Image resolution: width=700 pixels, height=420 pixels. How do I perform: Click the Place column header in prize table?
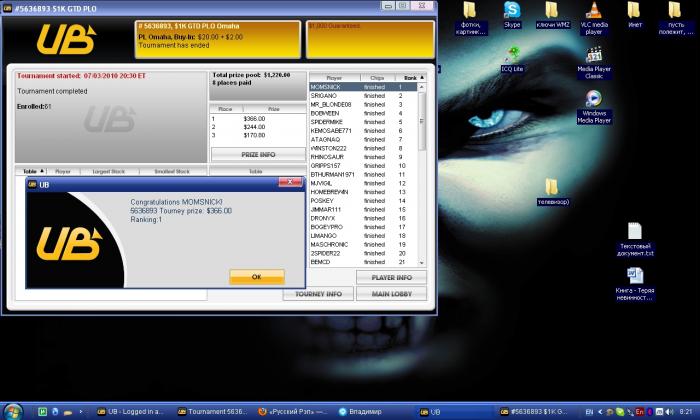225,109
